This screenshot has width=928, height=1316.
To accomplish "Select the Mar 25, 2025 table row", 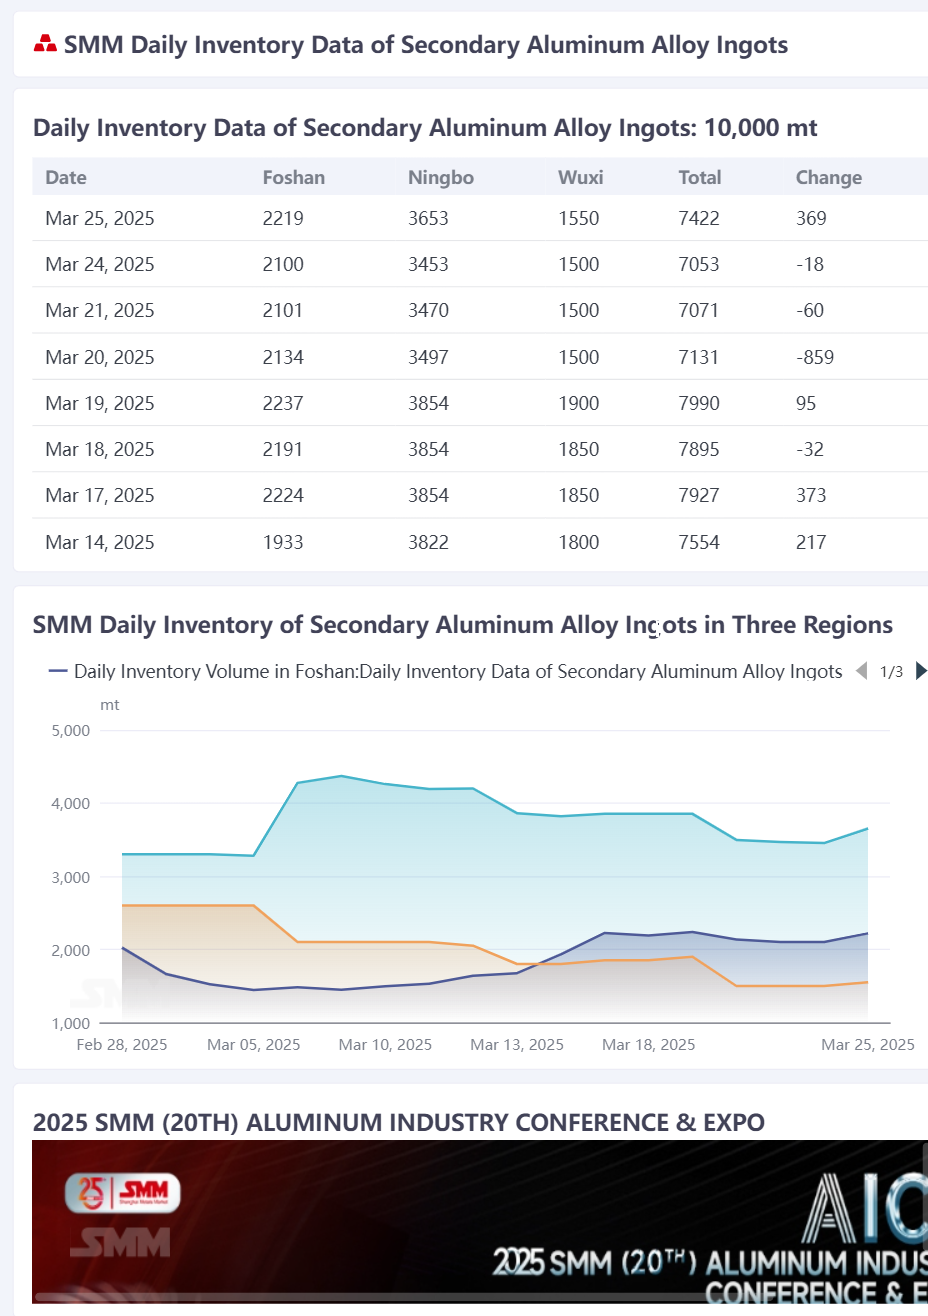I will pyautogui.click(x=480, y=218).
